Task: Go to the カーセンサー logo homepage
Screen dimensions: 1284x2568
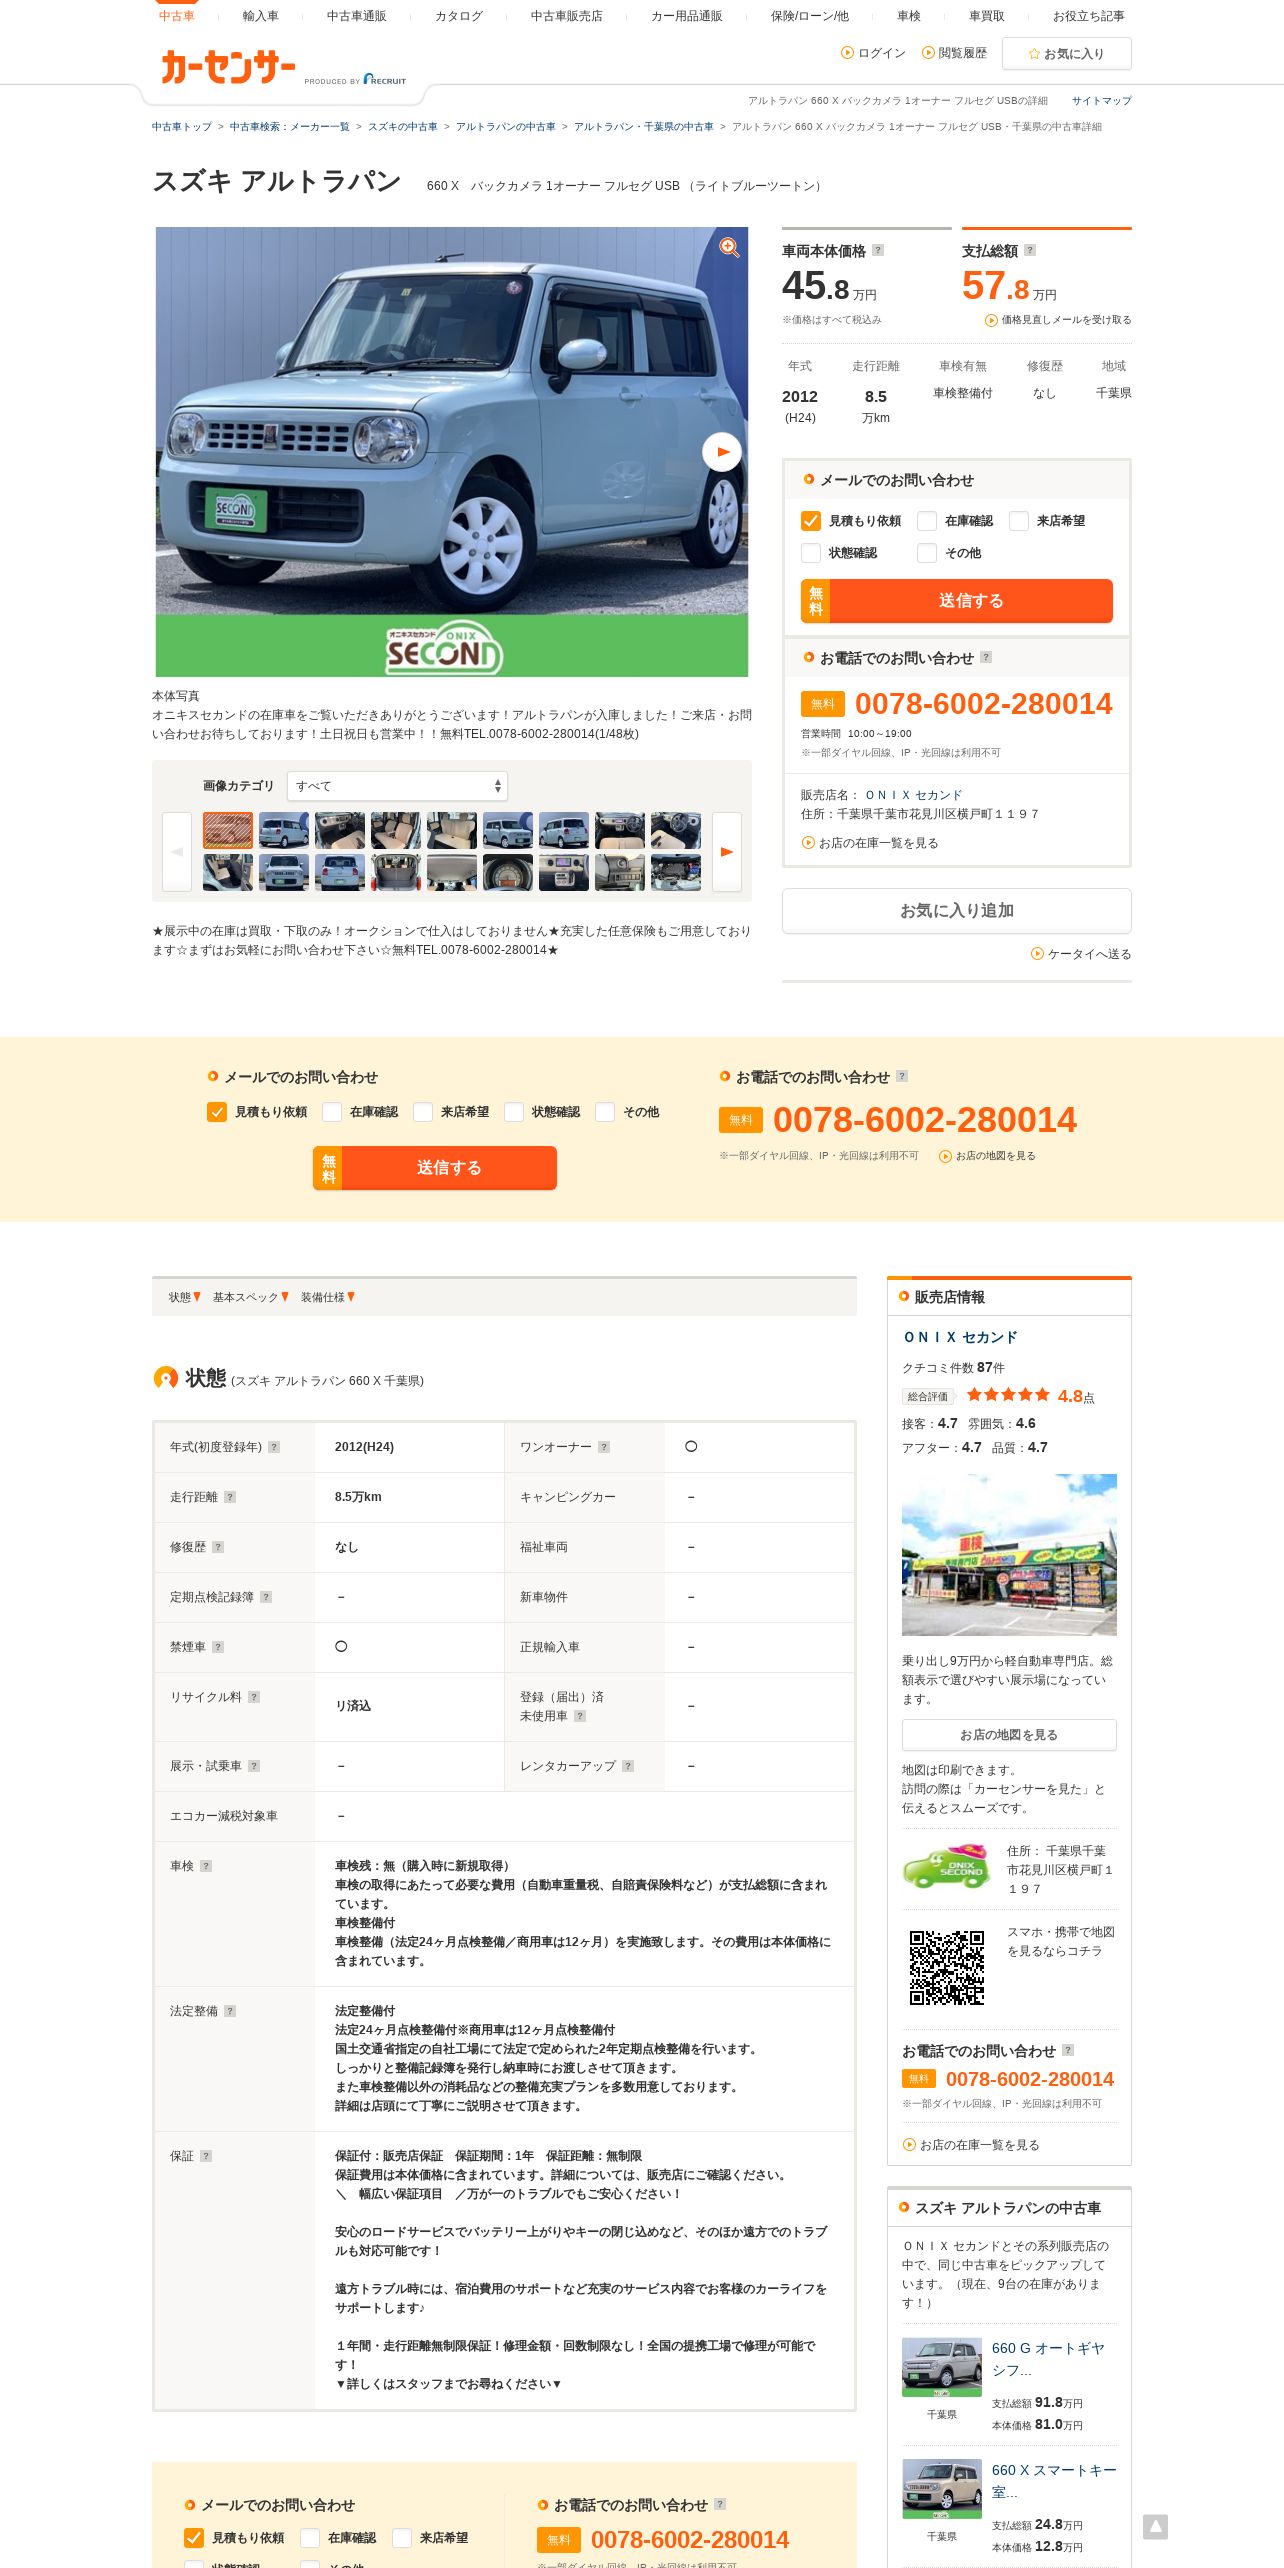Action: (x=228, y=67)
